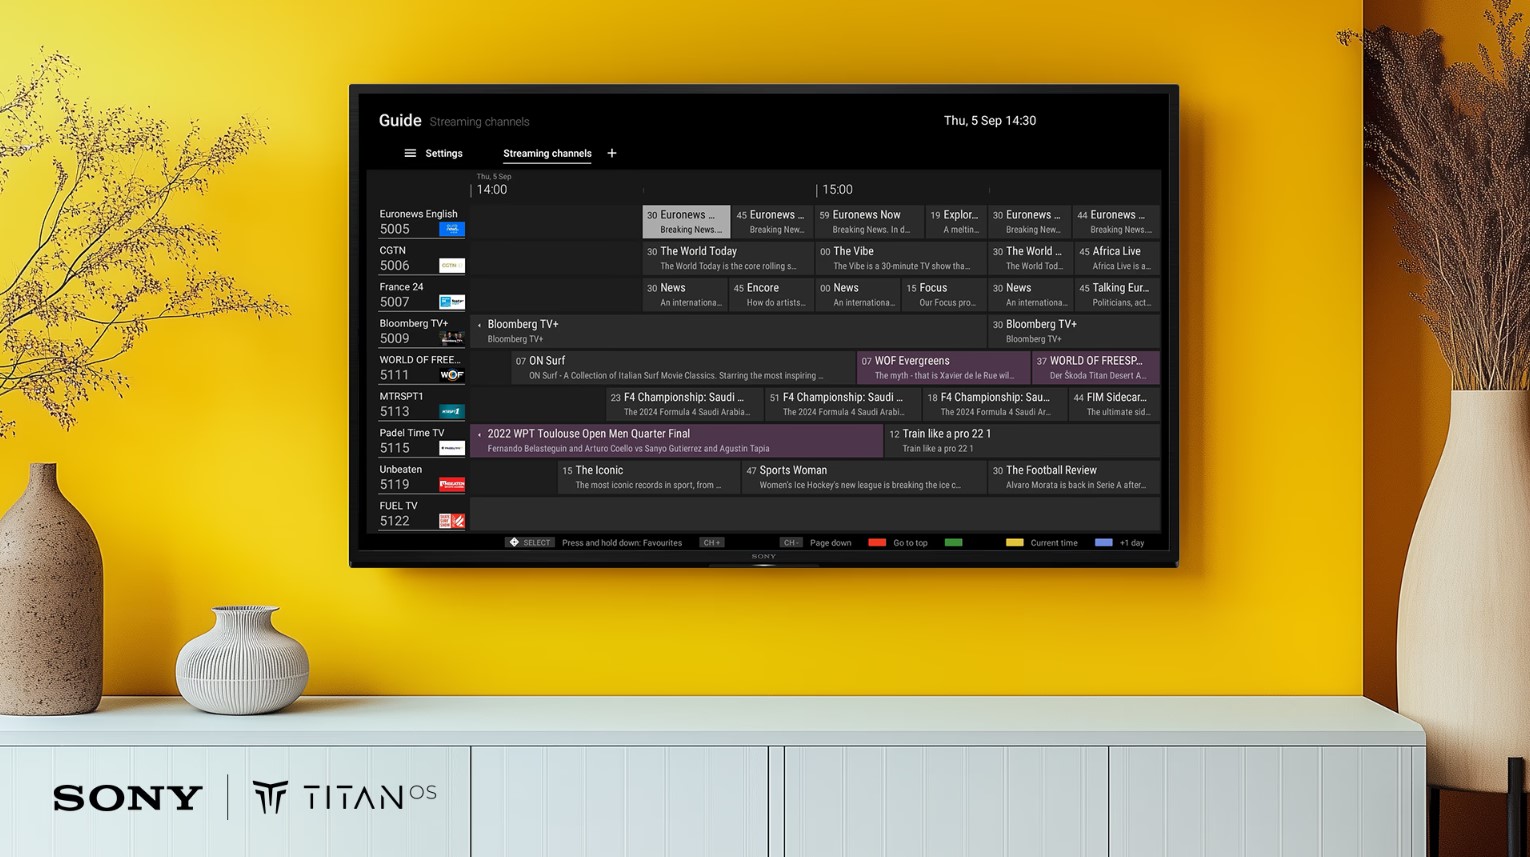Click the blue +1 day button
This screenshot has width=1530, height=857.
click(x=1103, y=543)
